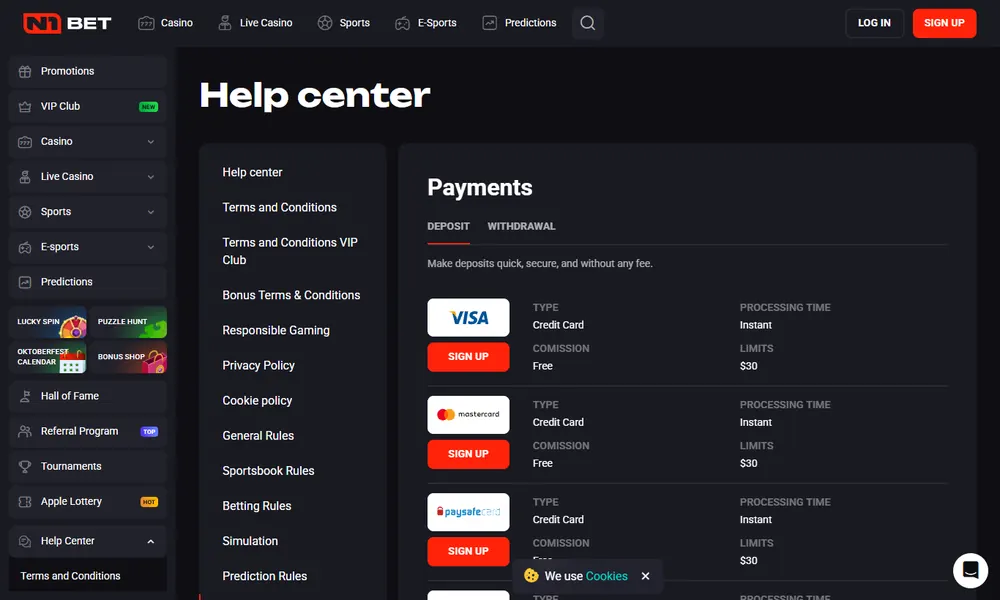Open Privacy Policy page
Image resolution: width=1000 pixels, height=600 pixels.
258,365
